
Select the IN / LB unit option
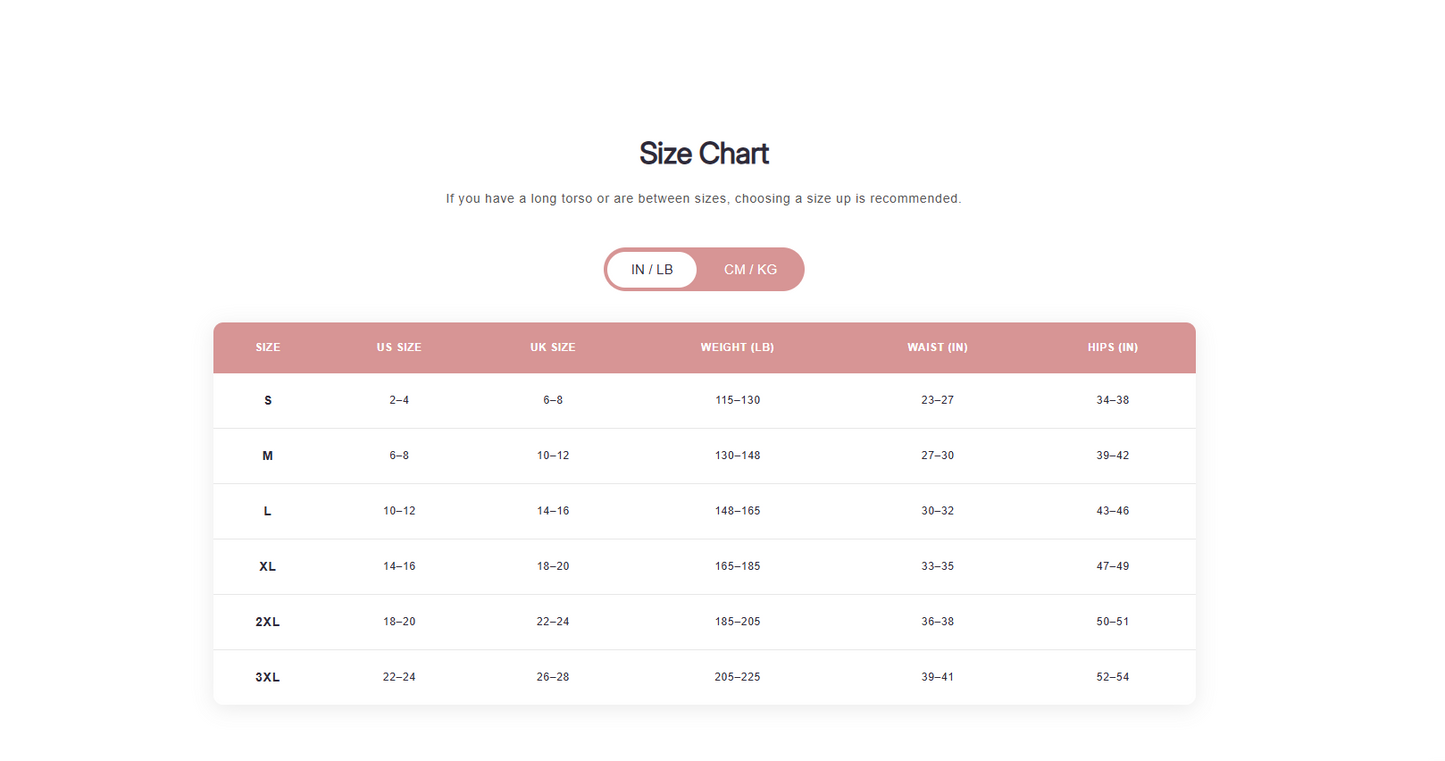pyautogui.click(x=651, y=269)
